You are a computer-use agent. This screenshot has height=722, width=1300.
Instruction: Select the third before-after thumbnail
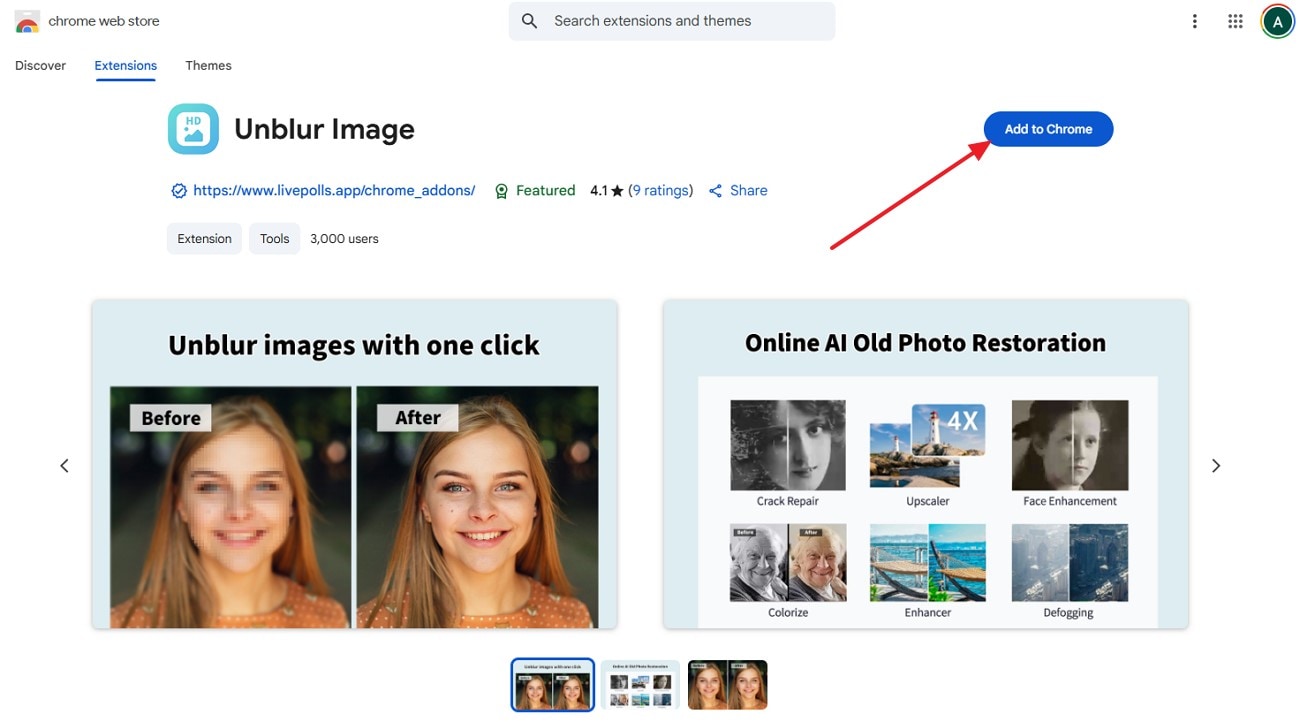tap(727, 685)
